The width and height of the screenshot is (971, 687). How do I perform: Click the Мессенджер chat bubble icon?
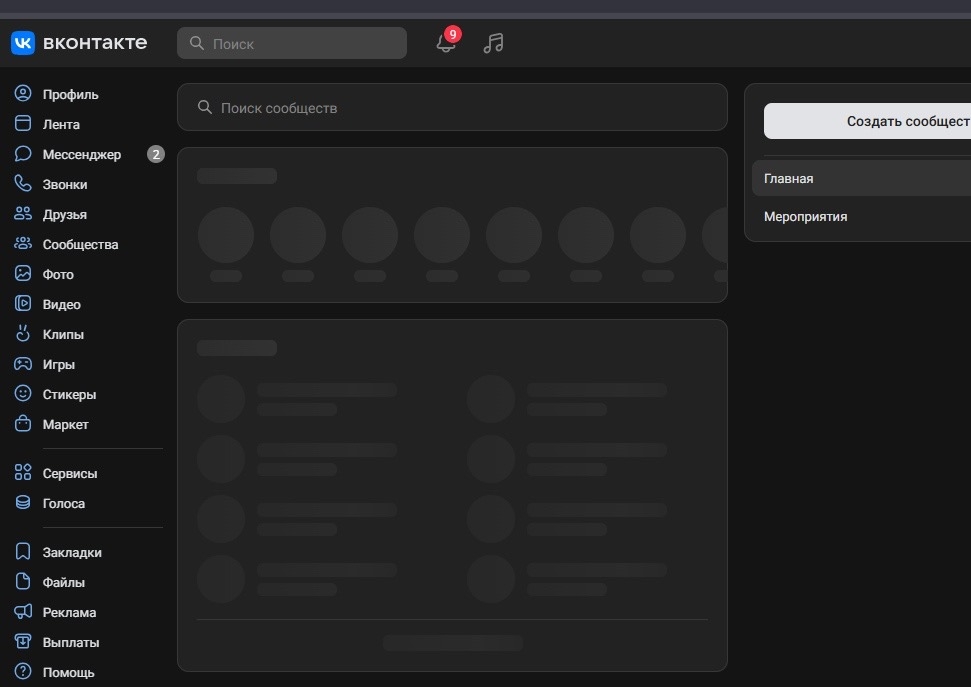point(23,154)
